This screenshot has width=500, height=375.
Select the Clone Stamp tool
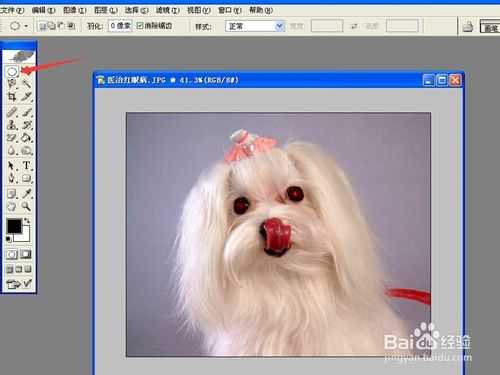pyautogui.click(x=12, y=125)
